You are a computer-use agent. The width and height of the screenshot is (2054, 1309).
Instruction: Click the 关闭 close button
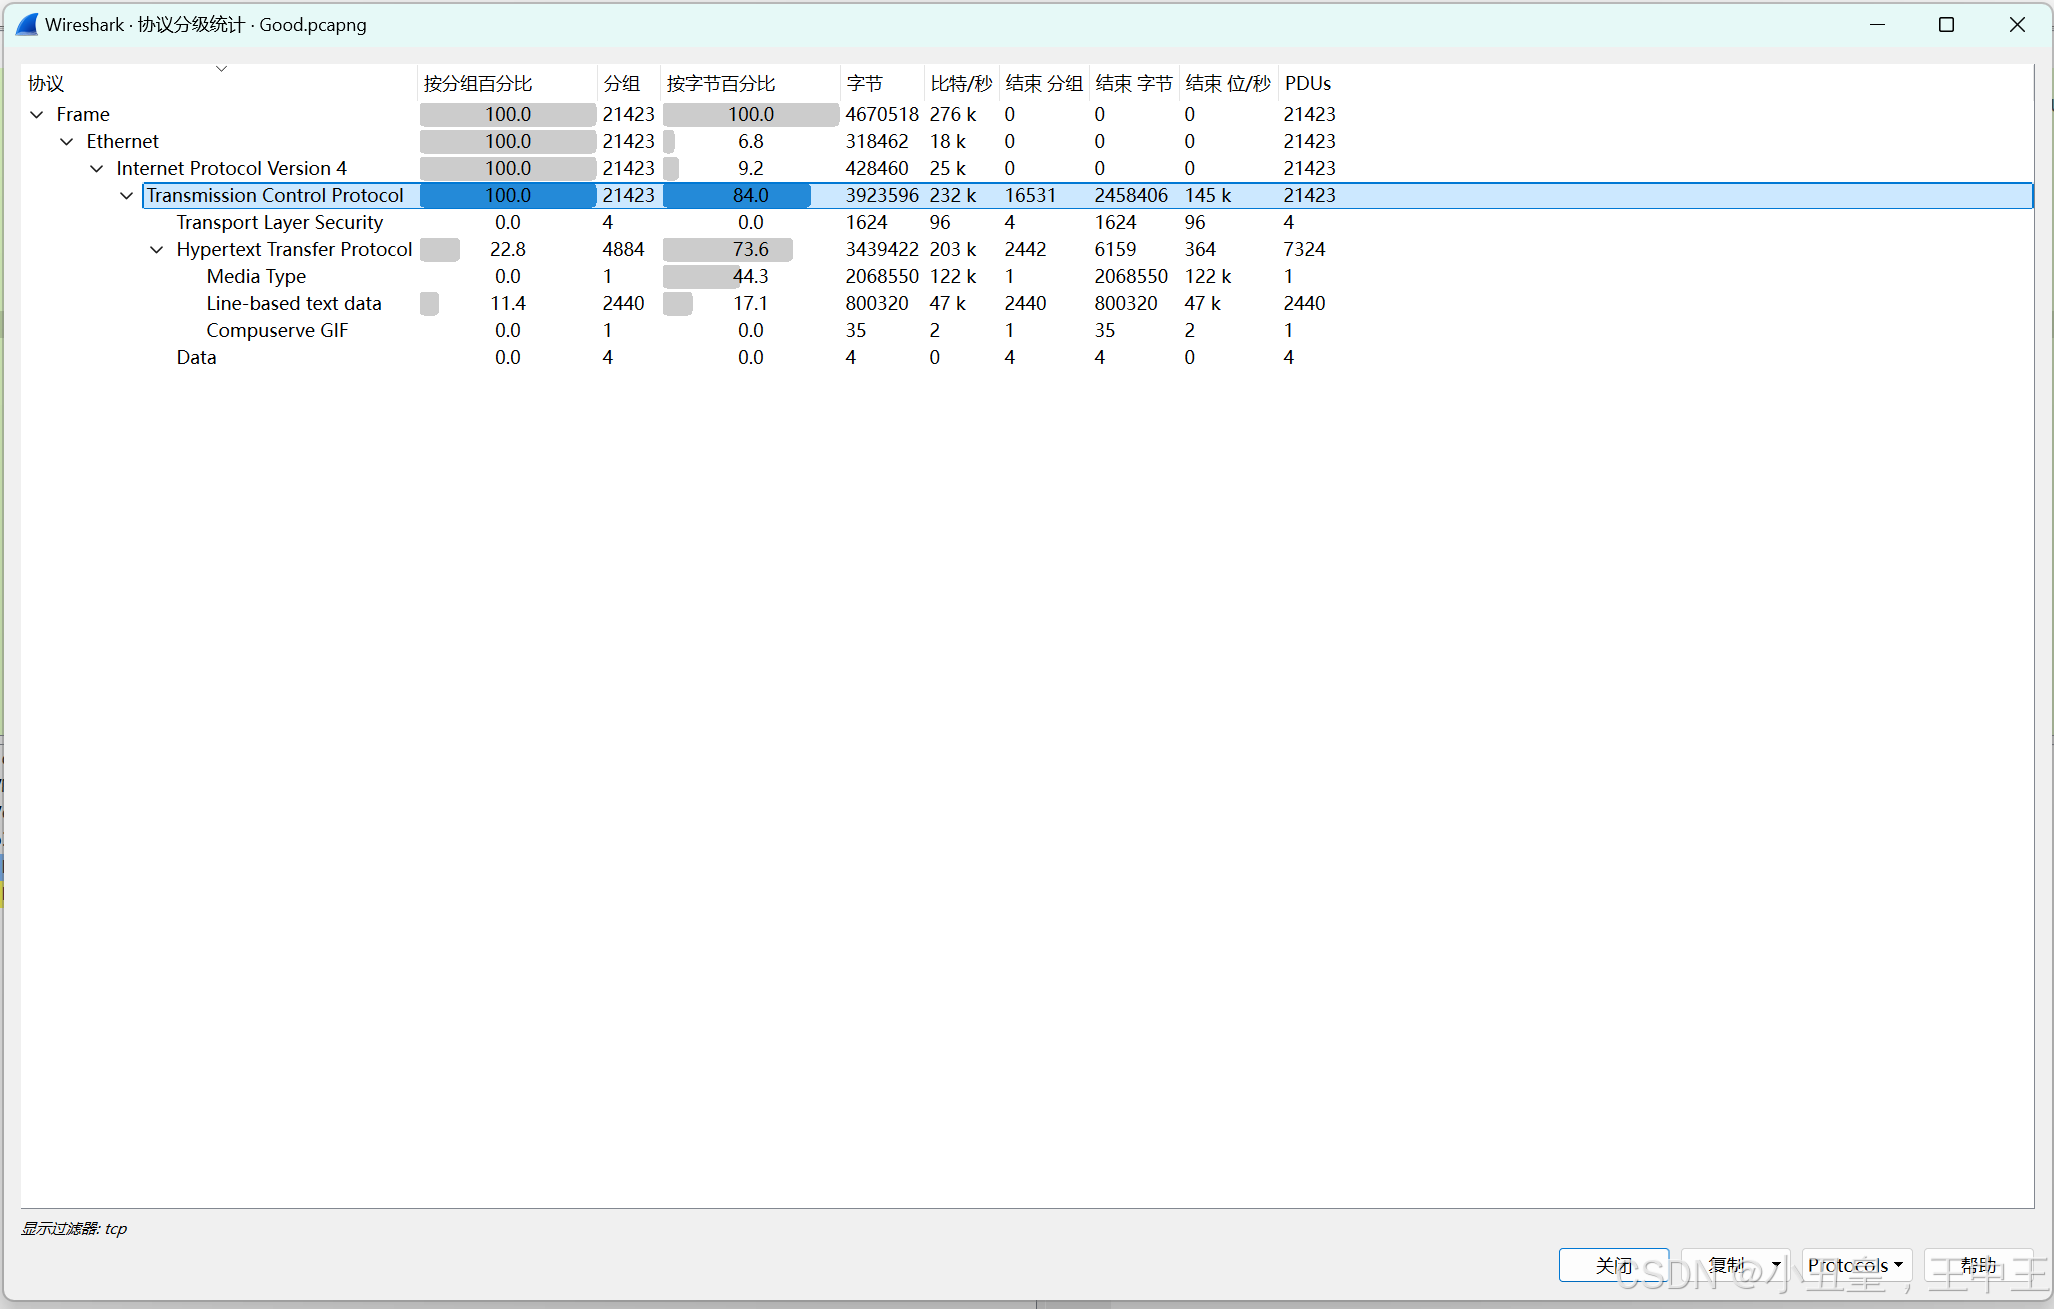1614,1265
